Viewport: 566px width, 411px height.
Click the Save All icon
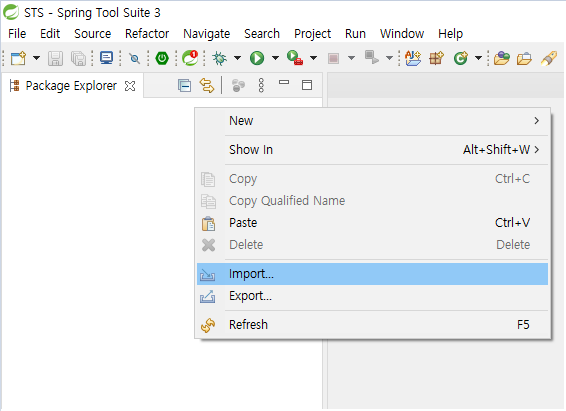coord(78,58)
